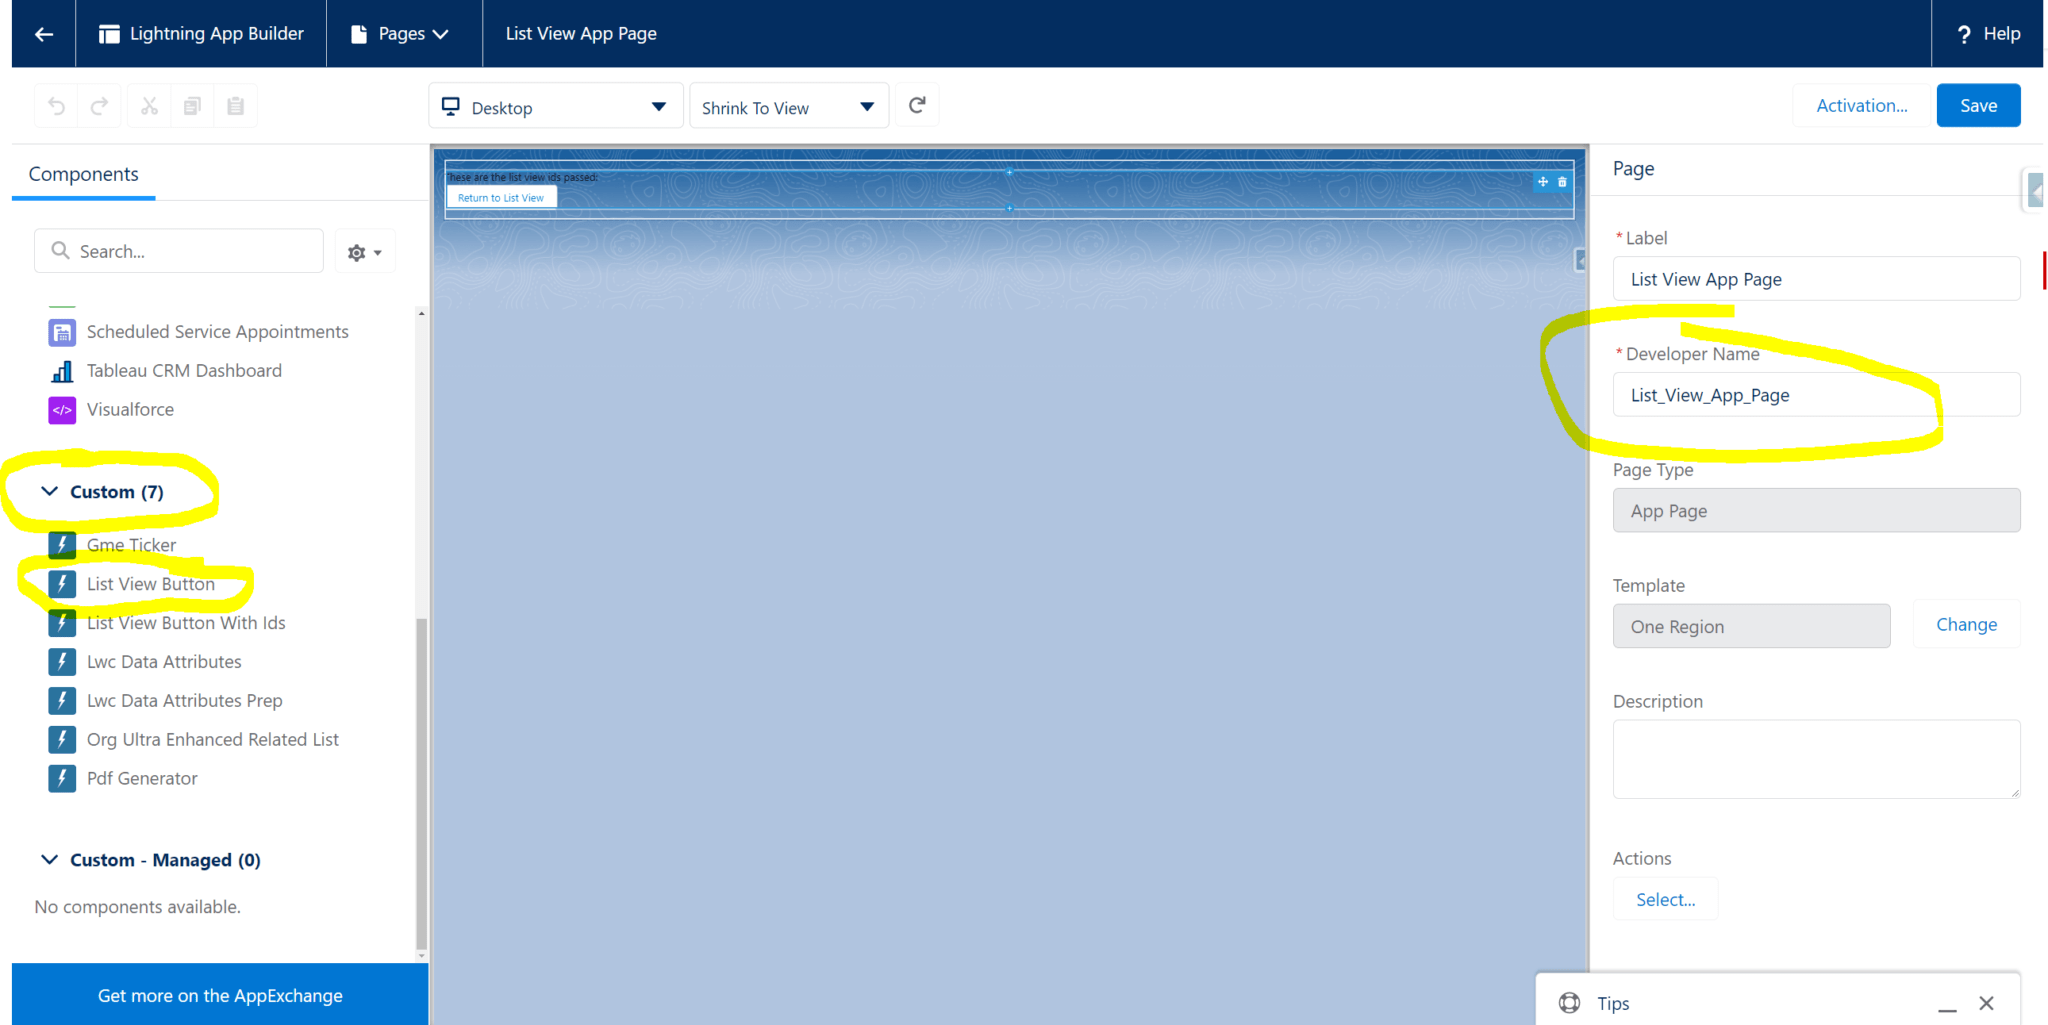The width and height of the screenshot is (2048, 1025).
Task: Click Get more on the AppExchange
Action: [x=220, y=996]
